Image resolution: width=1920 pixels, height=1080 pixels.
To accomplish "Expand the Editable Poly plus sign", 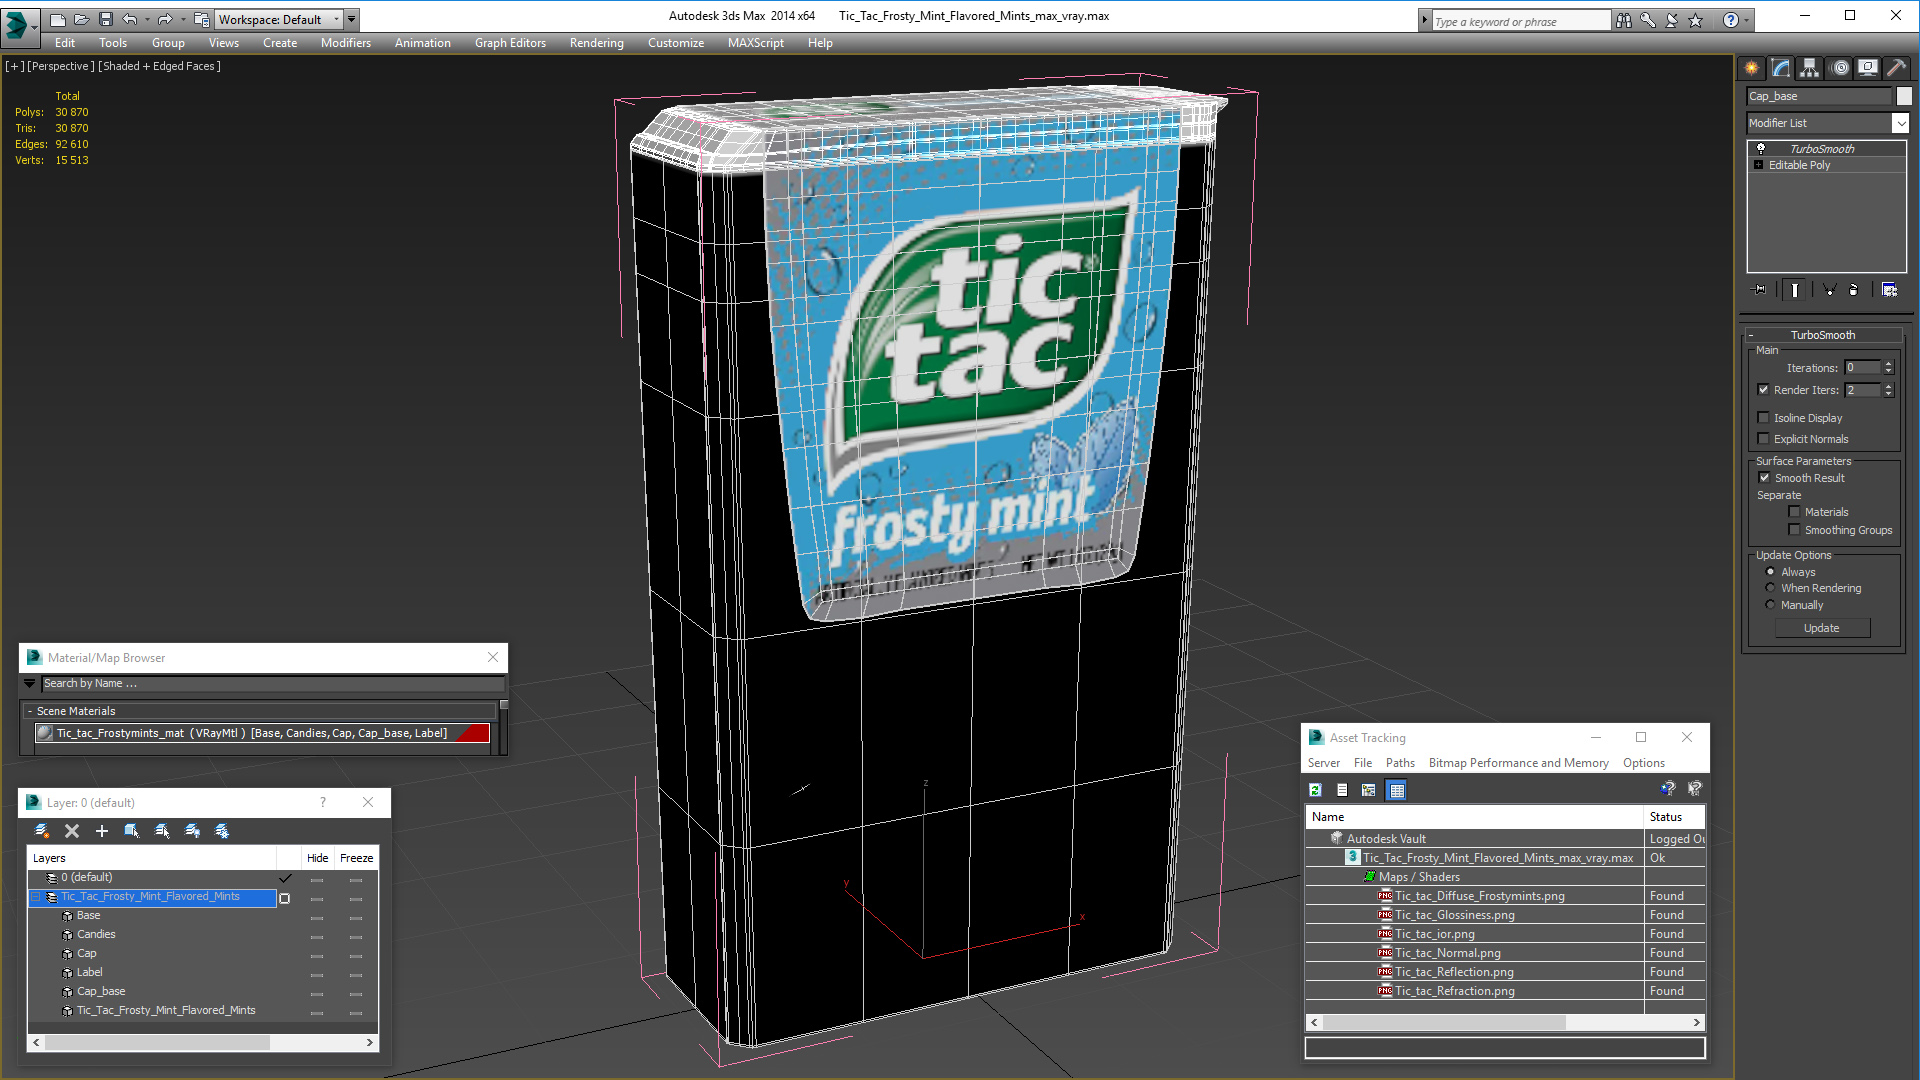I will (x=1759, y=165).
